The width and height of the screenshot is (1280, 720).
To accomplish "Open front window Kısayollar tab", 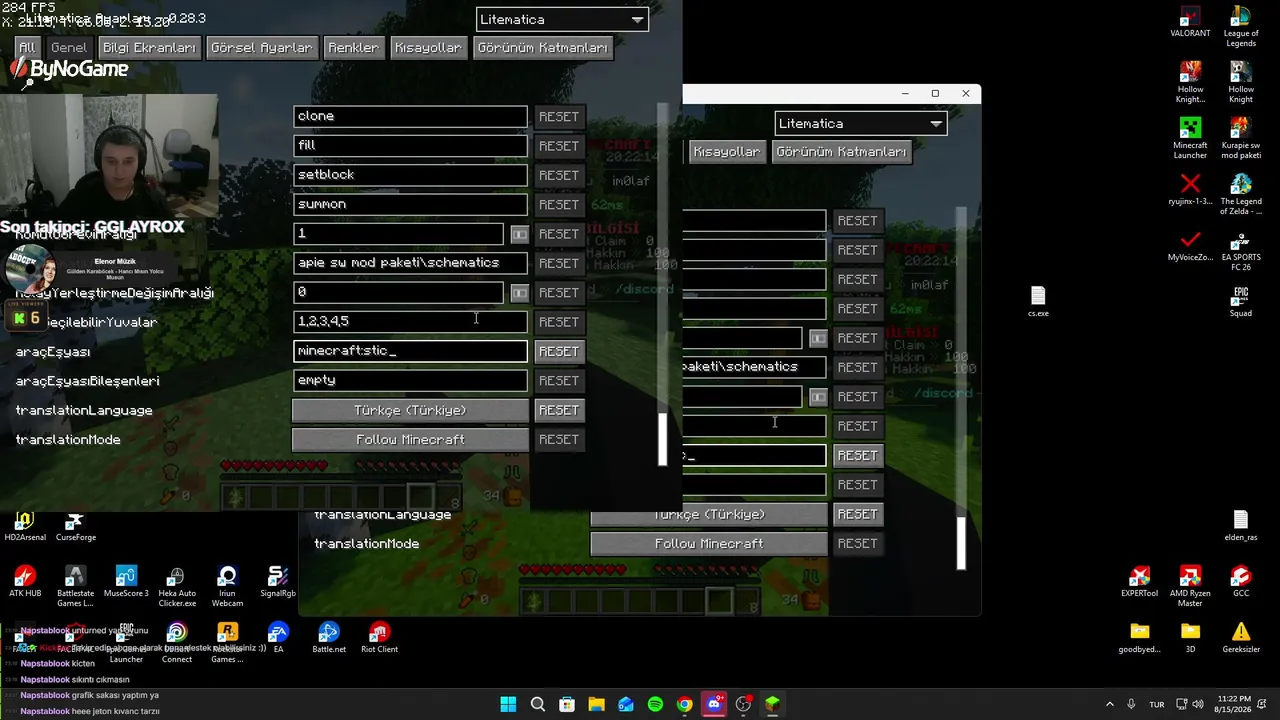I will [428, 48].
